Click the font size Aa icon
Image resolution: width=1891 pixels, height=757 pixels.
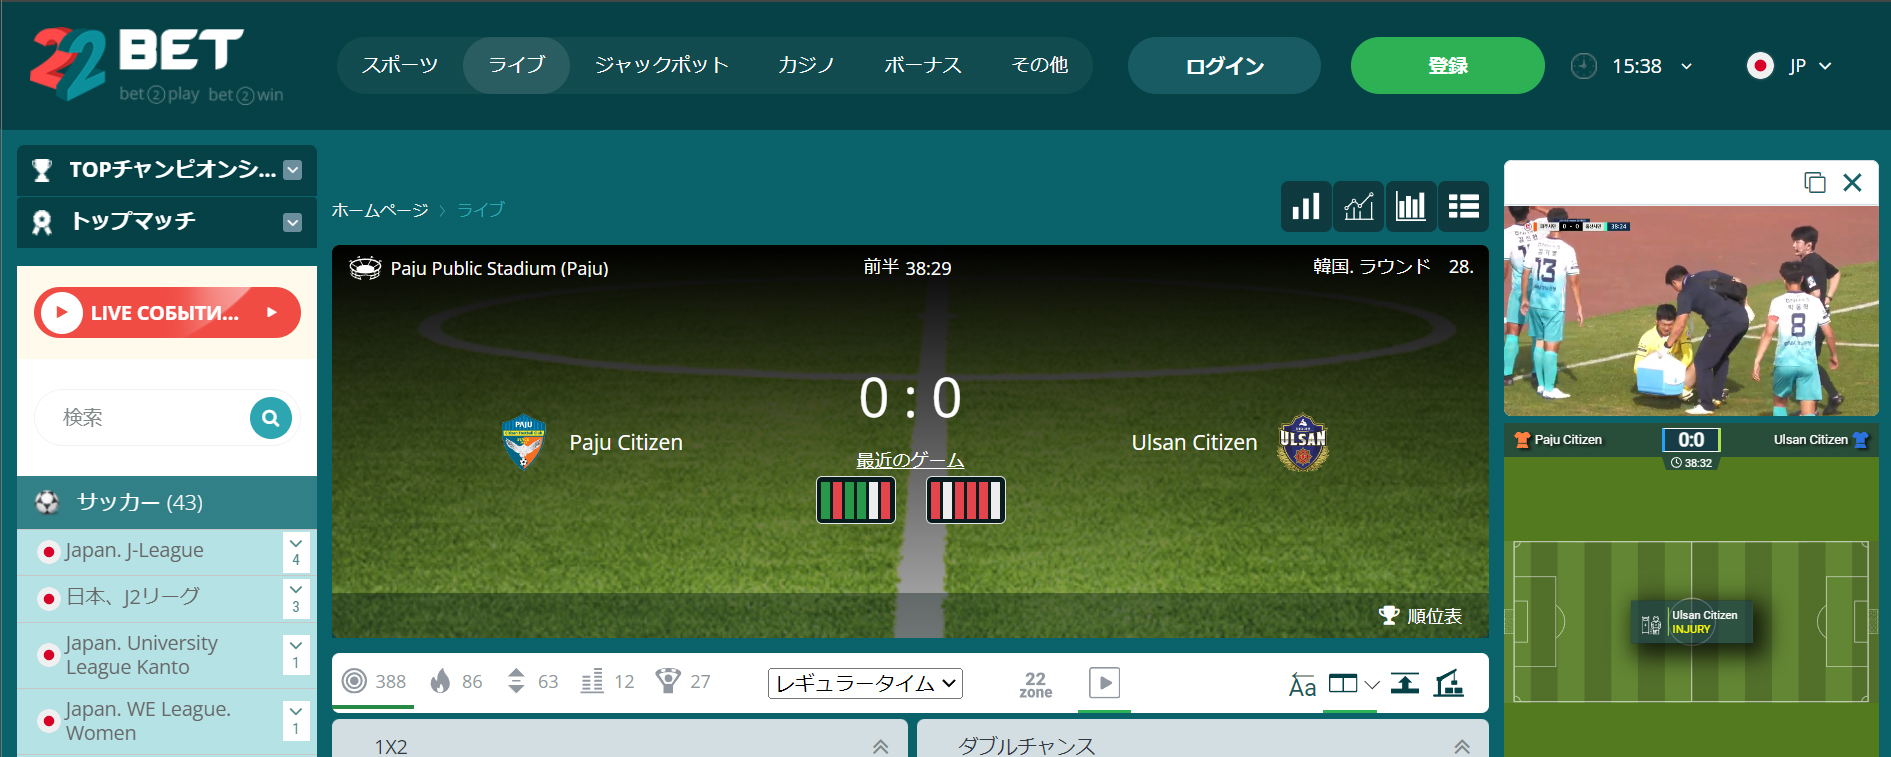1302,685
